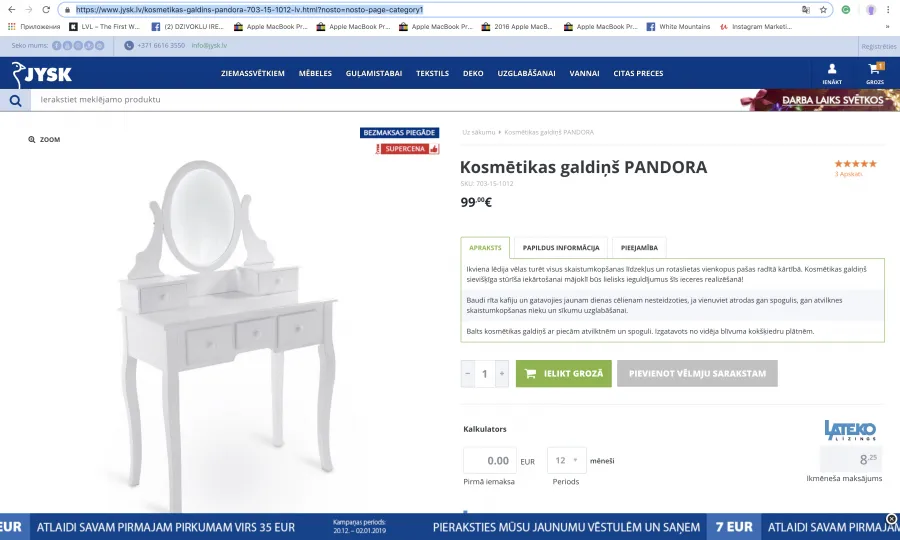The height and width of the screenshot is (540, 900).
Task: Click the JYSK logo
Action: [41, 74]
